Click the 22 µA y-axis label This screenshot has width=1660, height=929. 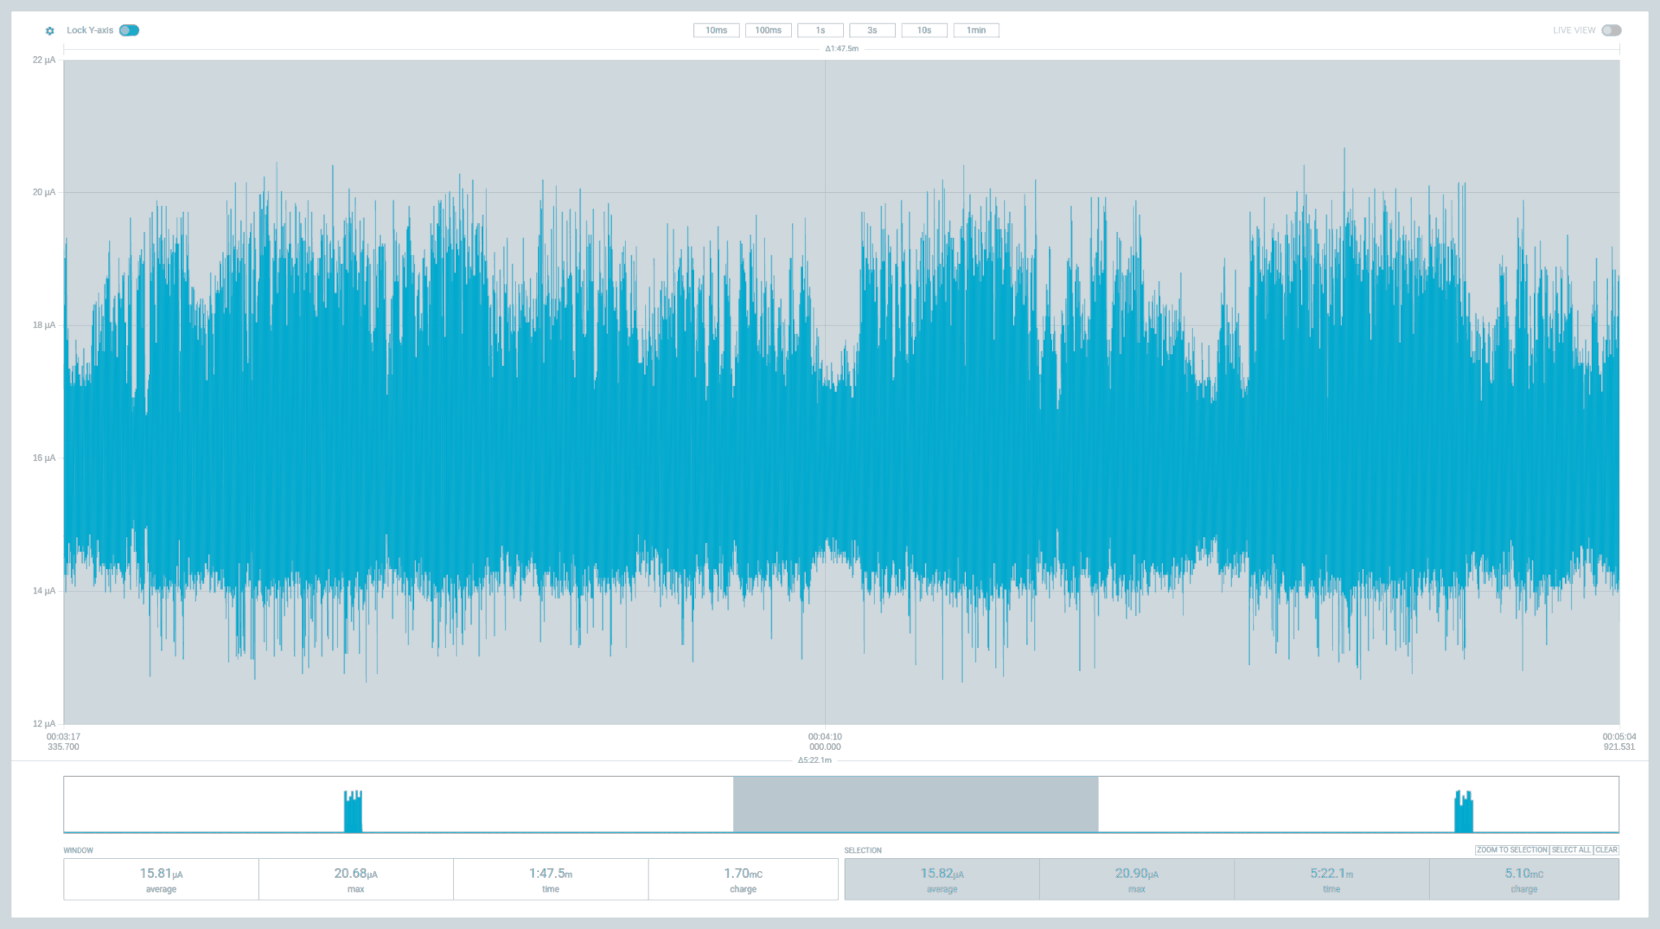(44, 60)
